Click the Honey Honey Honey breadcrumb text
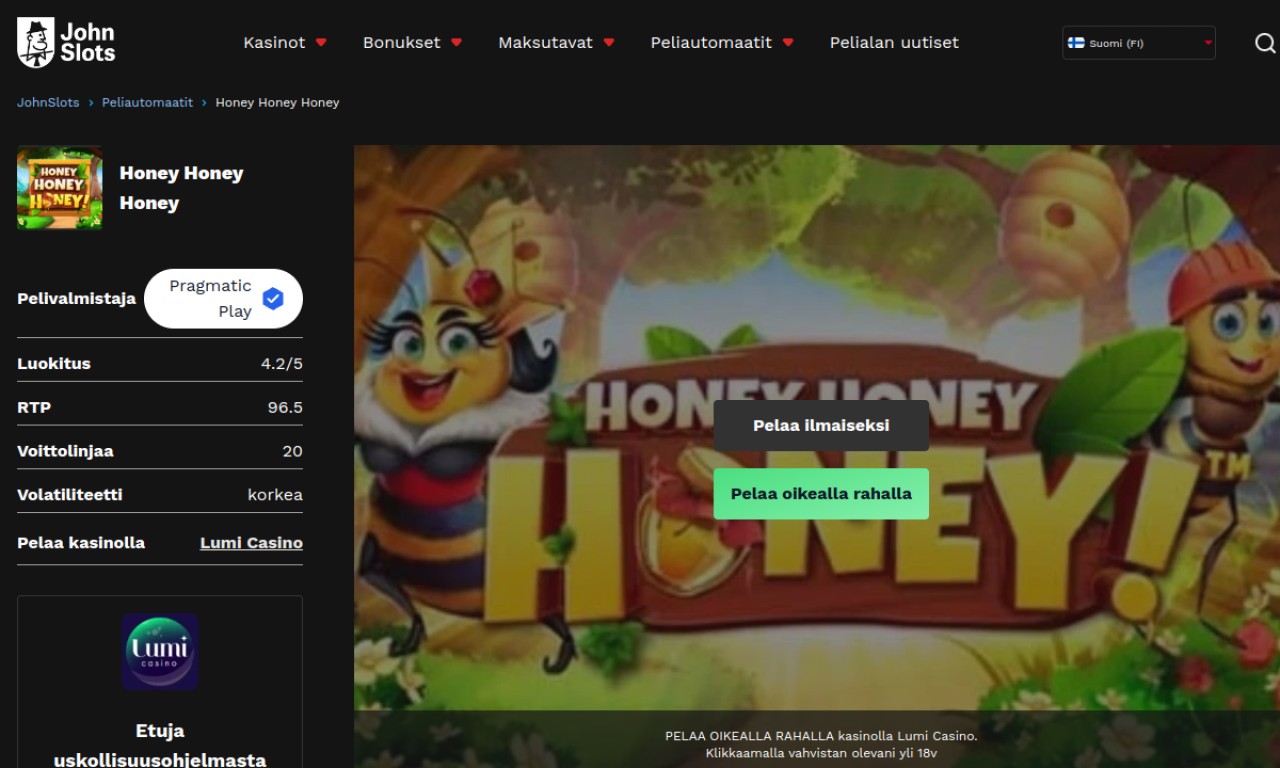The width and height of the screenshot is (1280, 768). pos(277,103)
